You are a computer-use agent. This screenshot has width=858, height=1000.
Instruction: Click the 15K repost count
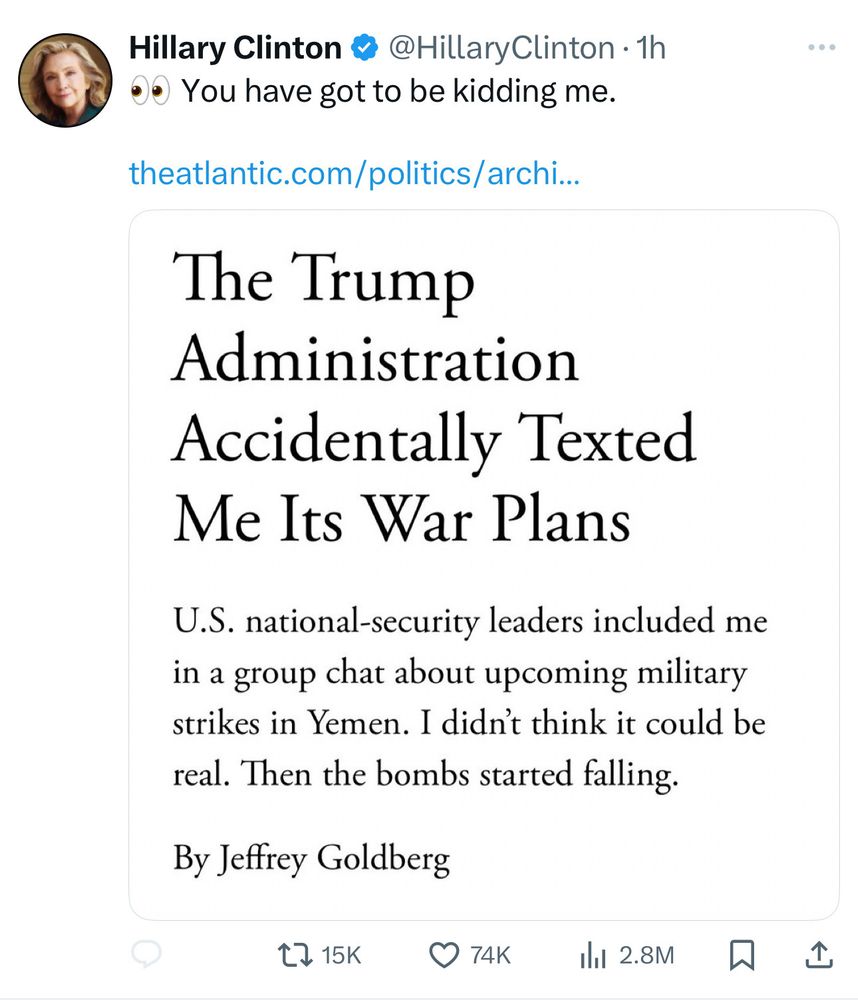341,955
